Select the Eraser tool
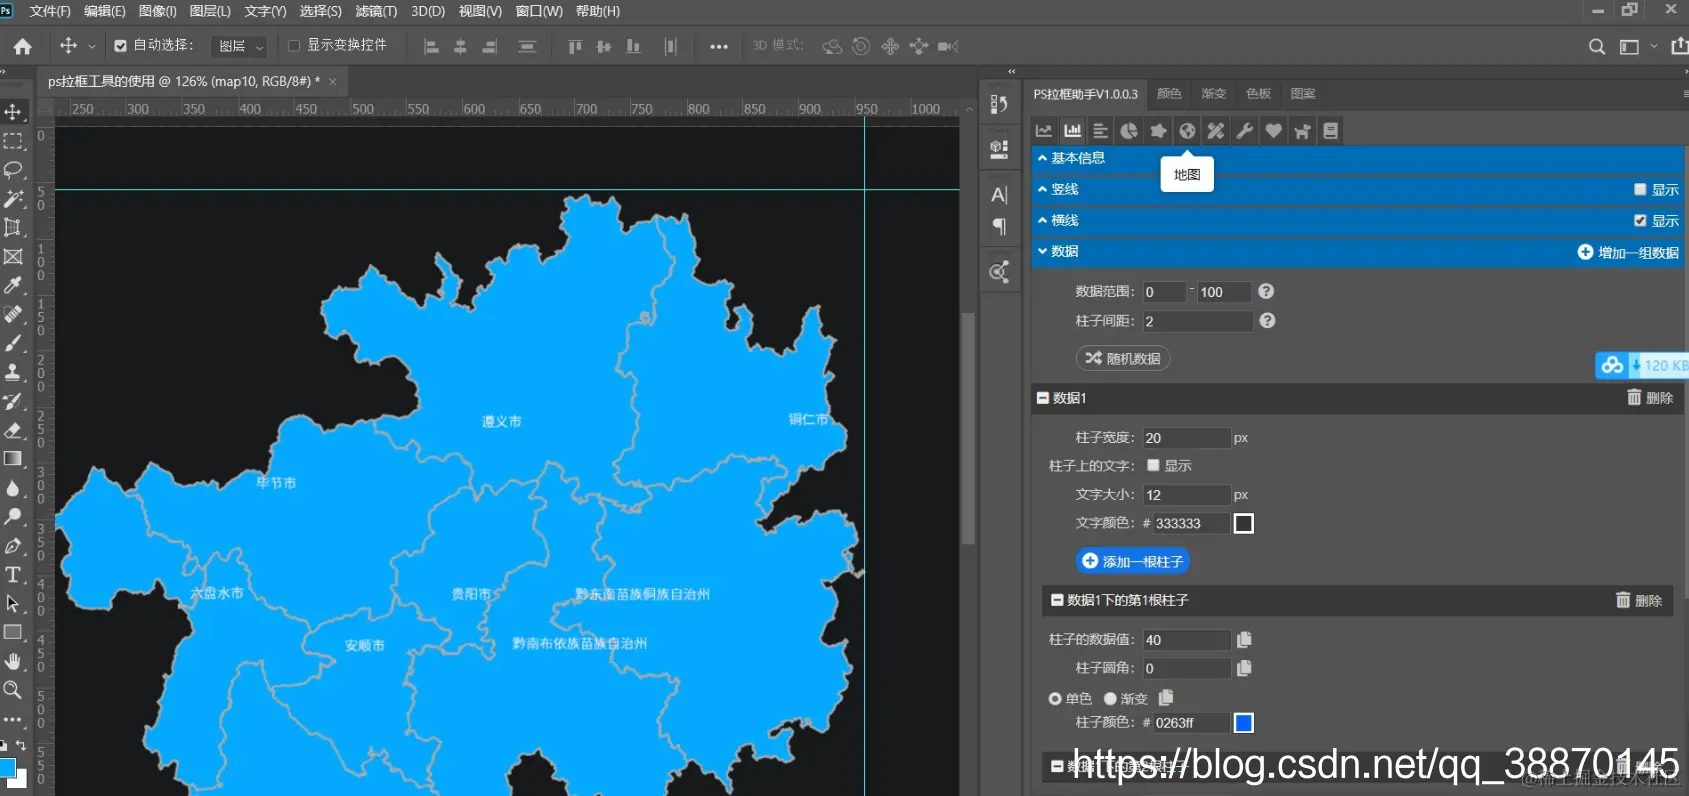 click(13, 430)
